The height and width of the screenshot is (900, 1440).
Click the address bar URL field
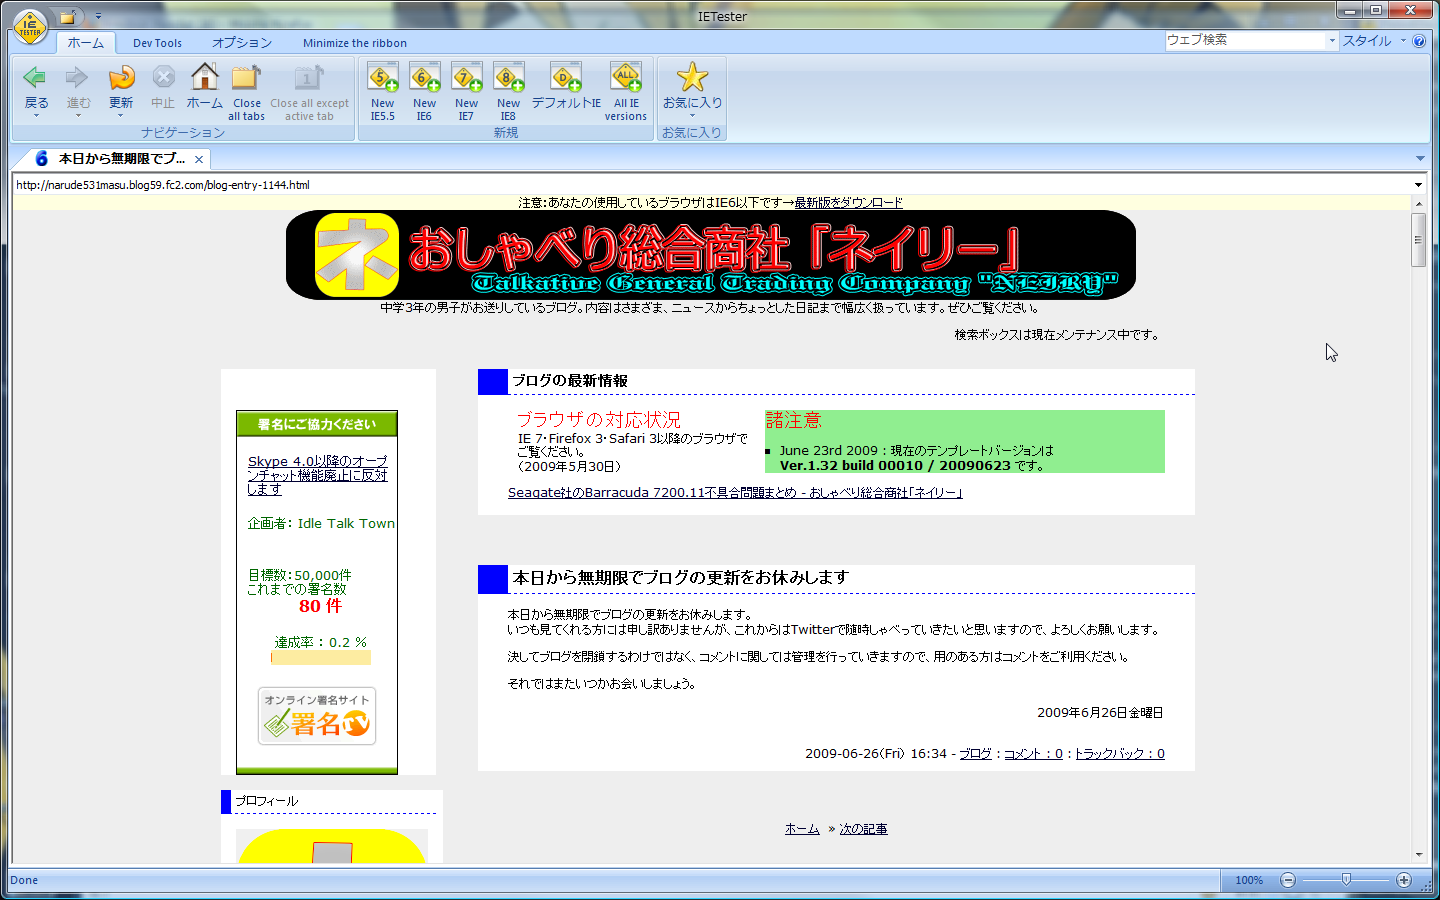(x=710, y=185)
